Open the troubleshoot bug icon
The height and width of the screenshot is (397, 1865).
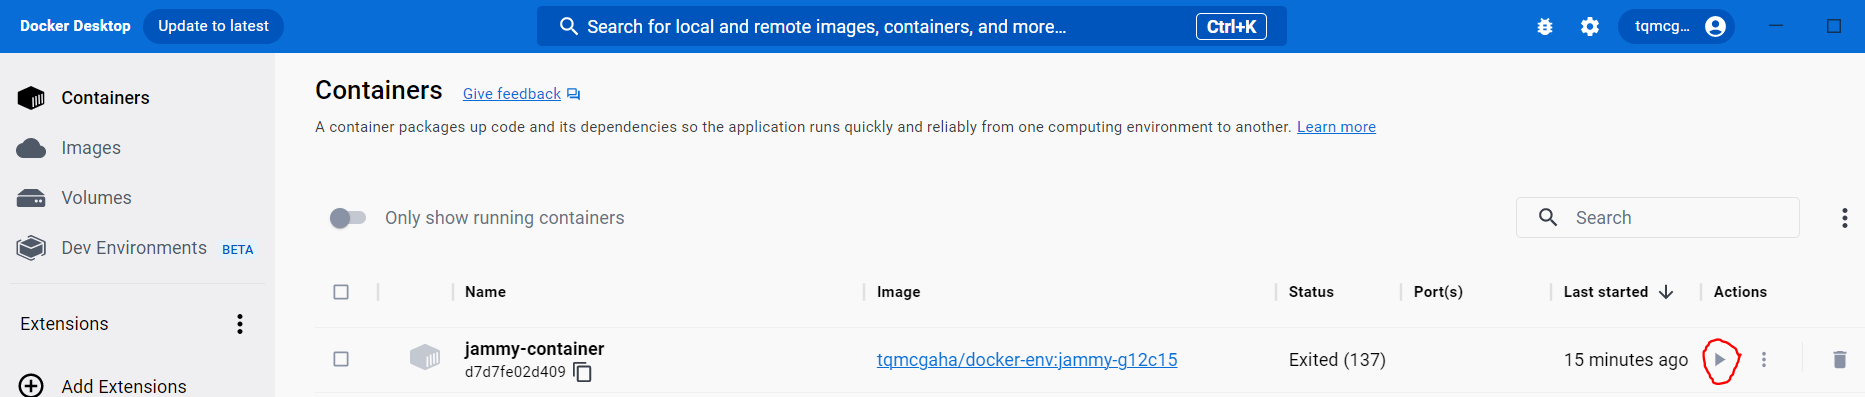pos(1545,27)
